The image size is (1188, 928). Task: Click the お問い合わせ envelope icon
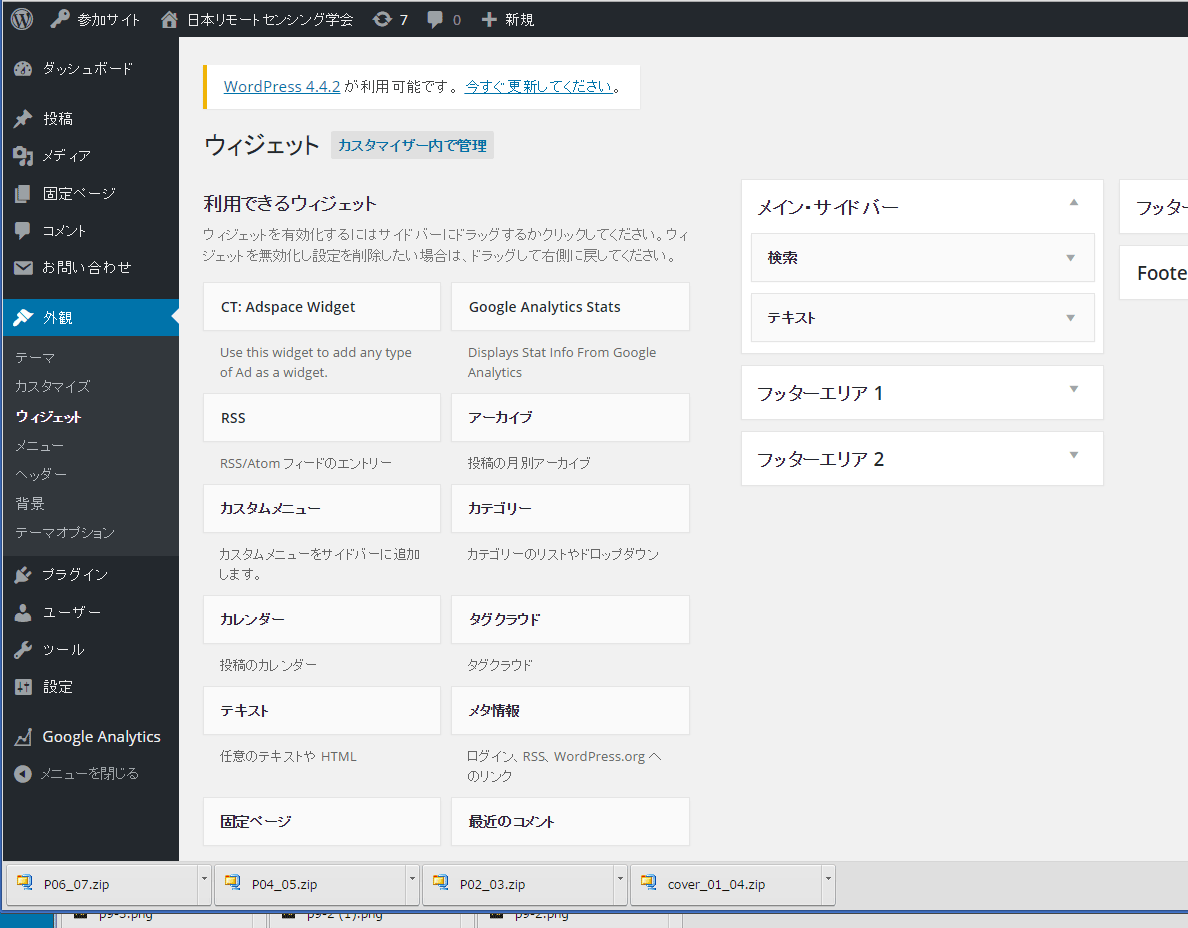point(23,267)
